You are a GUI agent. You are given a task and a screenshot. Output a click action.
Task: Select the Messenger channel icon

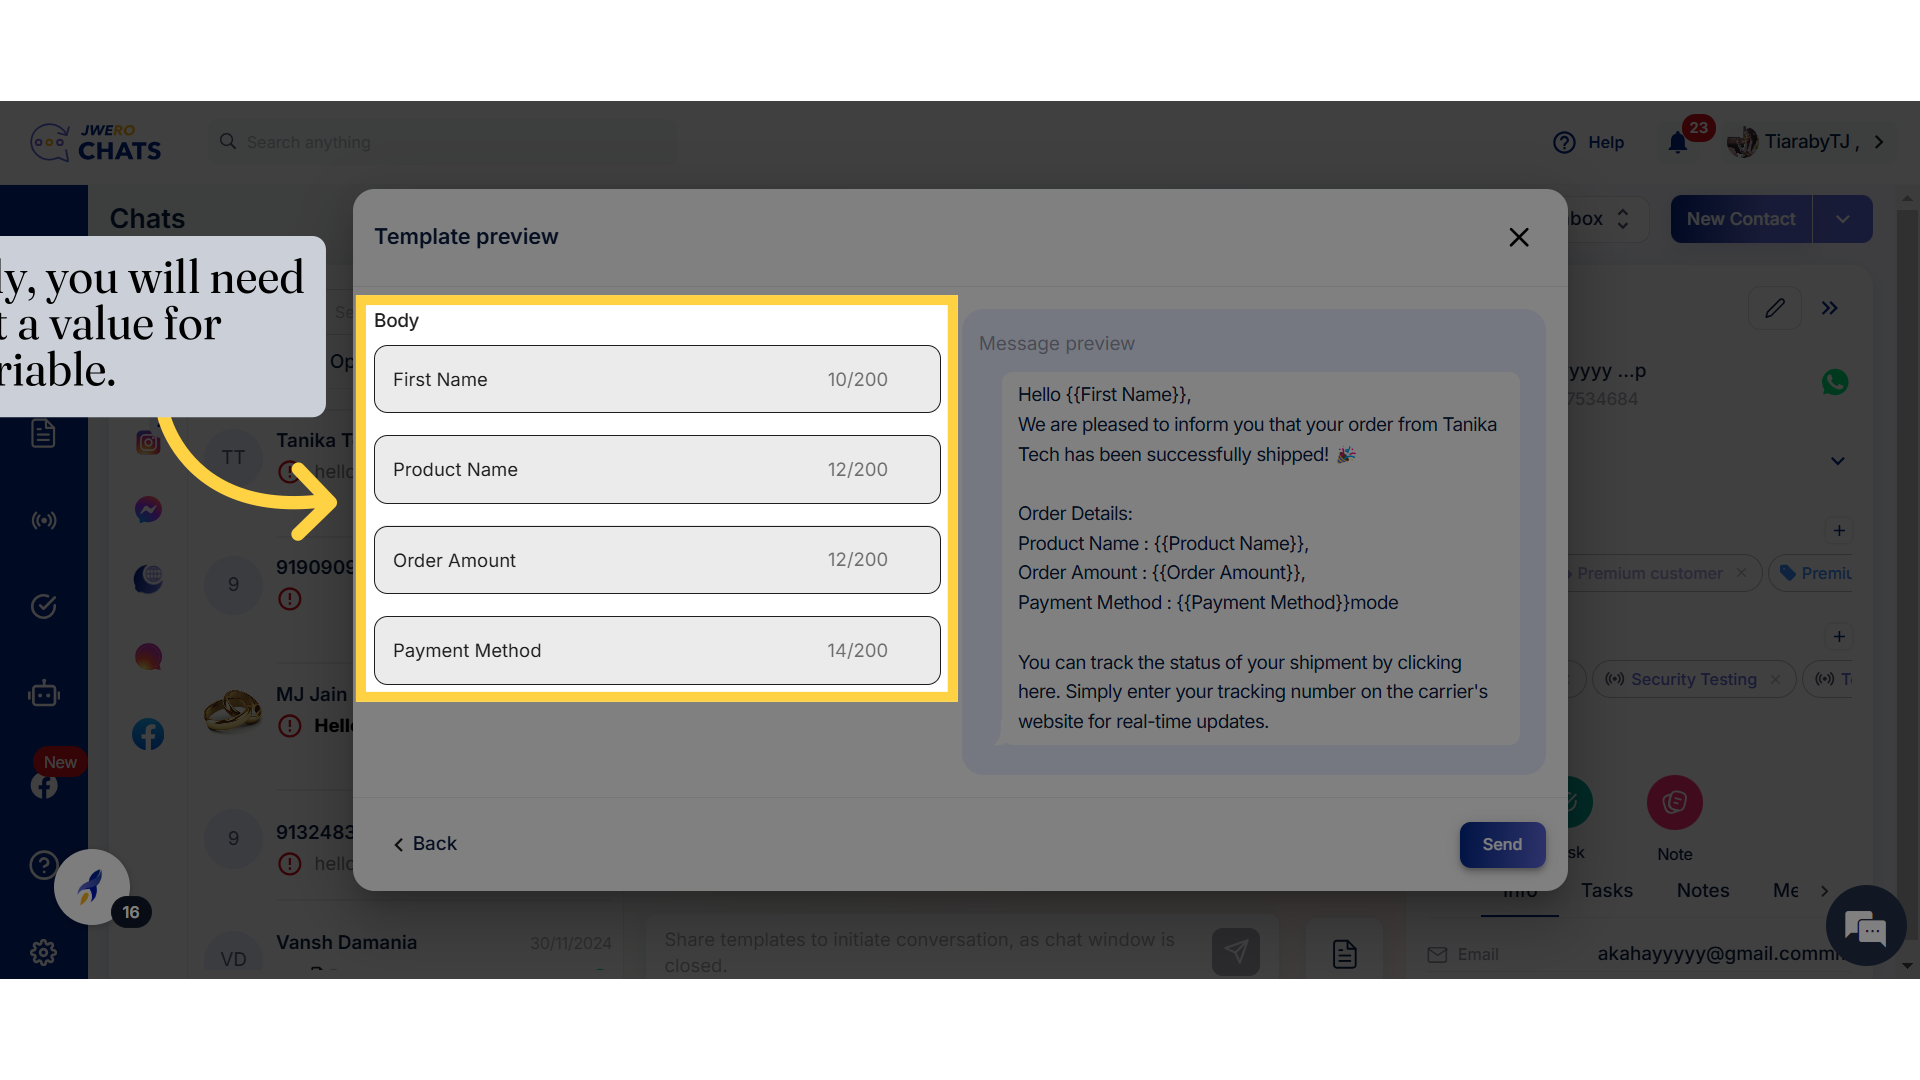(x=148, y=510)
